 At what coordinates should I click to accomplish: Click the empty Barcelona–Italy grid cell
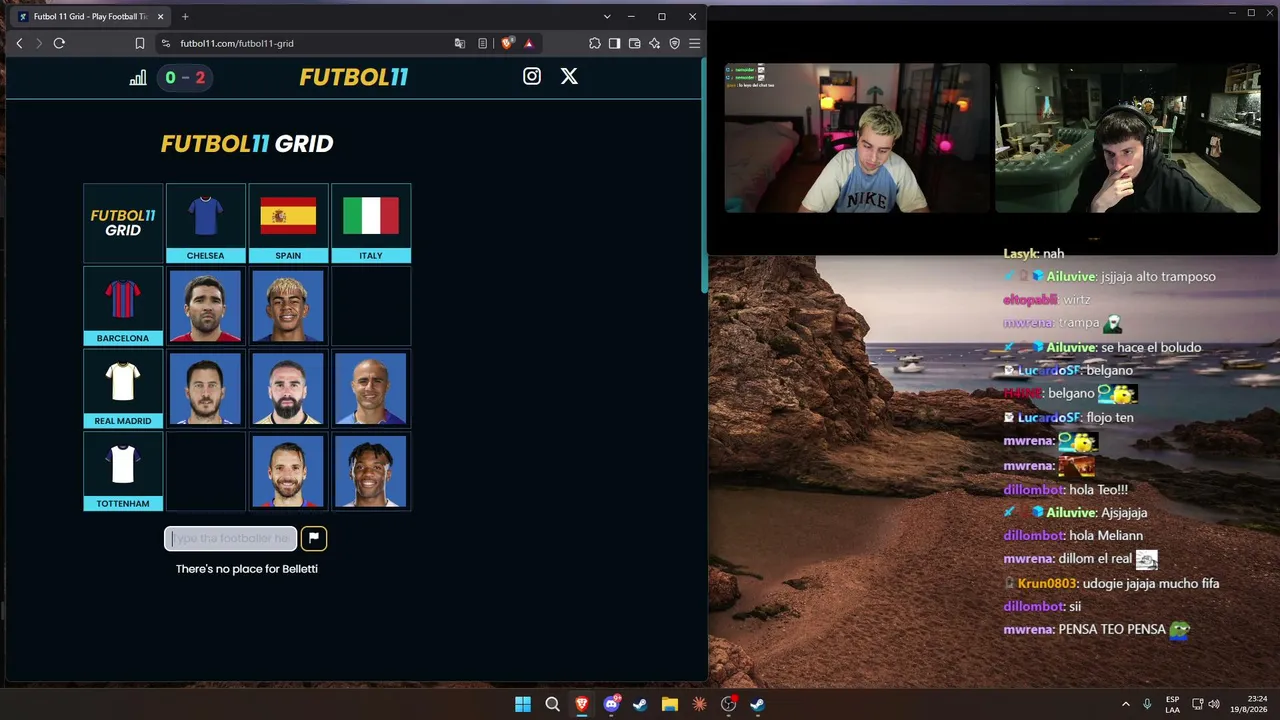371,306
